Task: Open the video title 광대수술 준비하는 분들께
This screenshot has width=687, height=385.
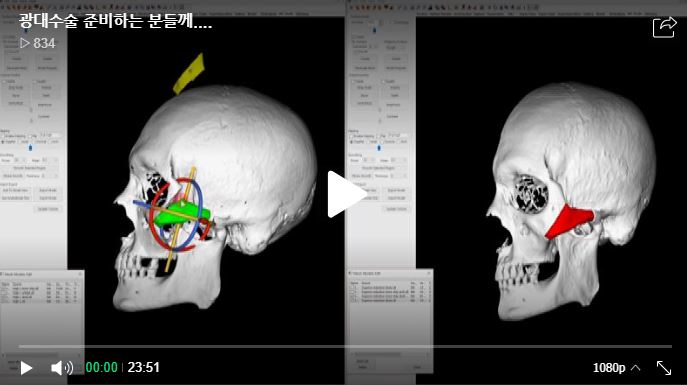Action: 115,21
